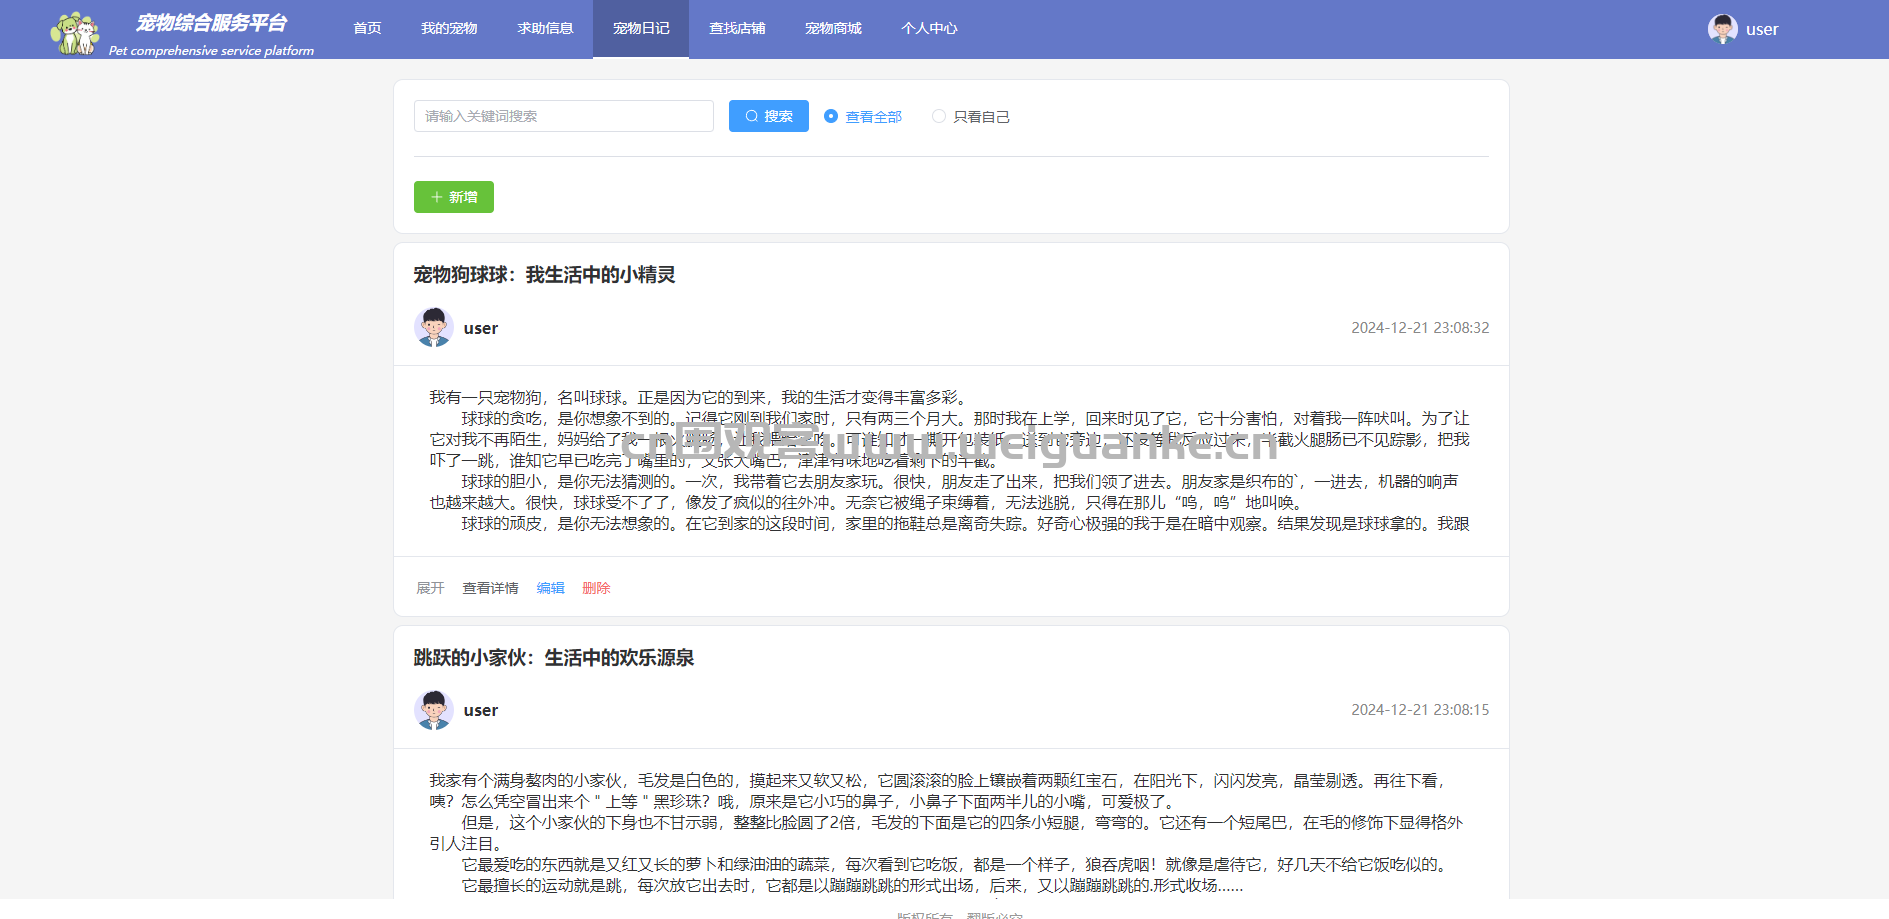Click the green 新增 button

(454, 197)
